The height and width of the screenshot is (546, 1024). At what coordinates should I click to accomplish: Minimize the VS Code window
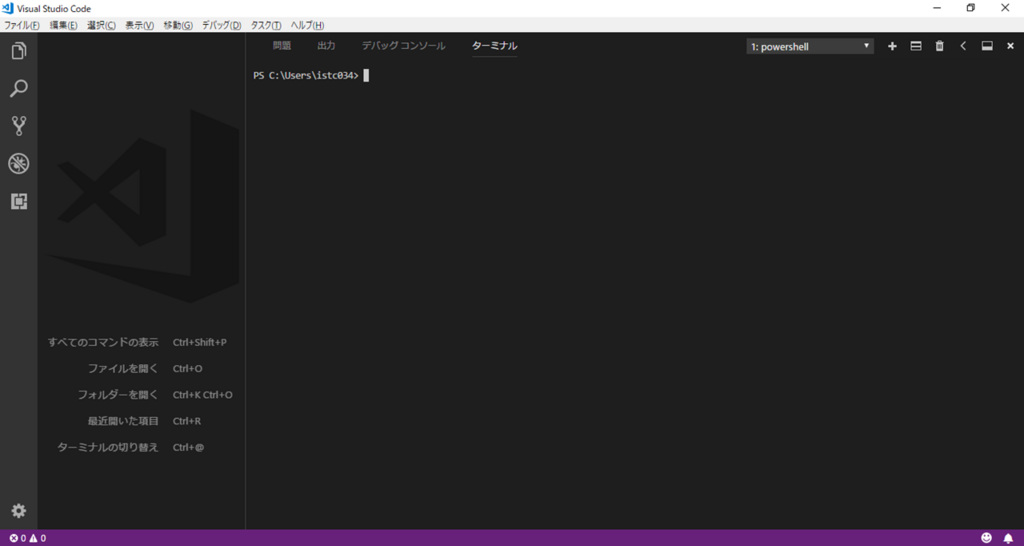pyautogui.click(x=937, y=8)
